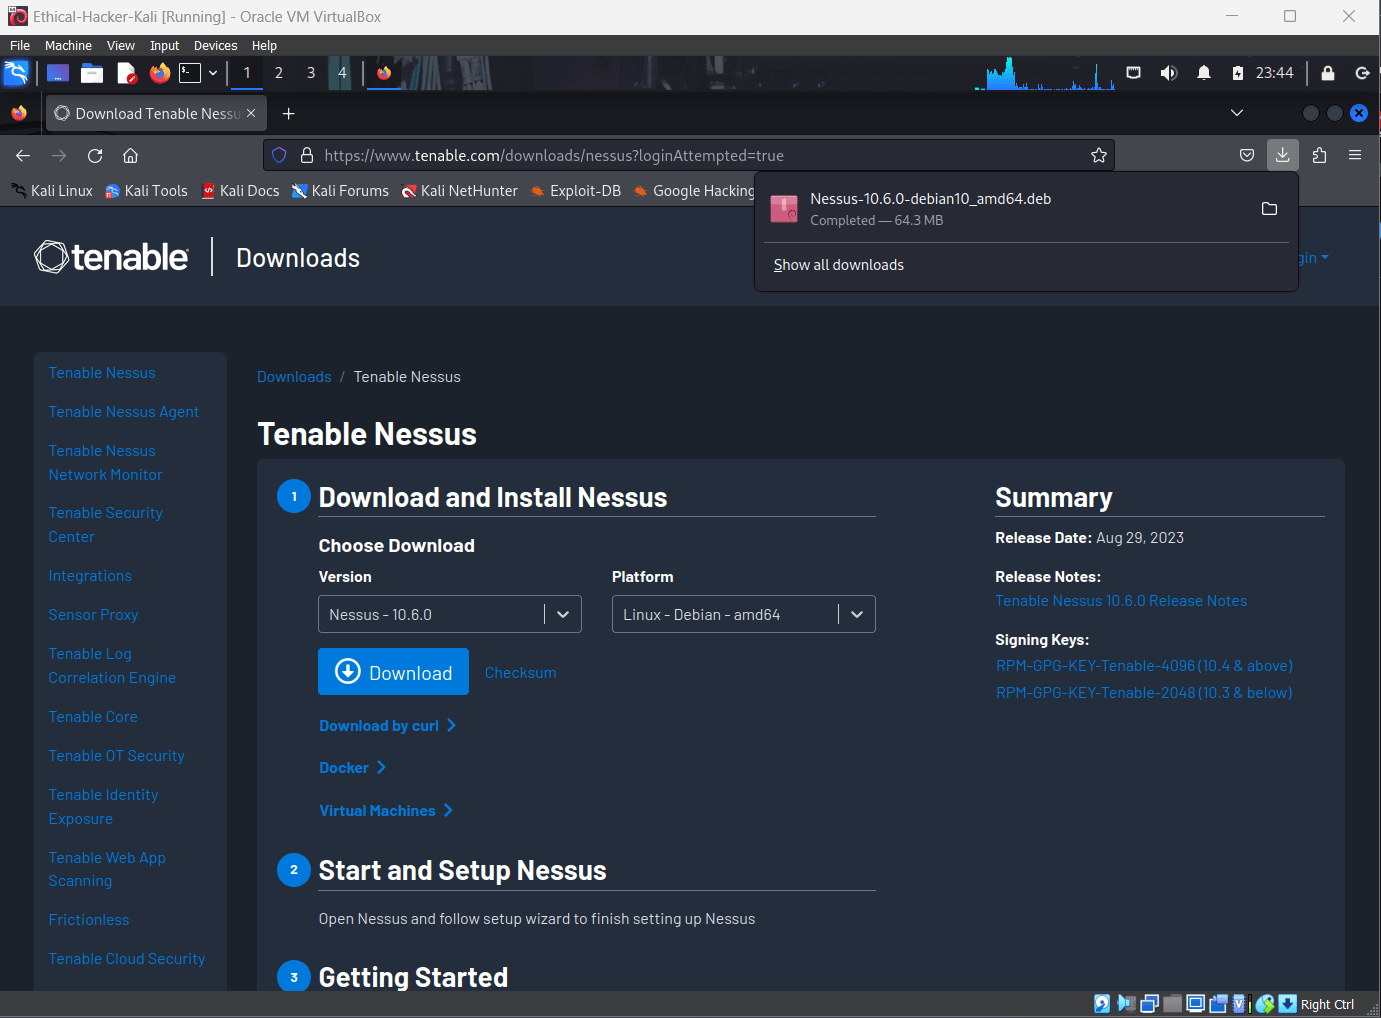Open the Kali NetHunter bookmark
The image size is (1381, 1018).
coord(459,191)
